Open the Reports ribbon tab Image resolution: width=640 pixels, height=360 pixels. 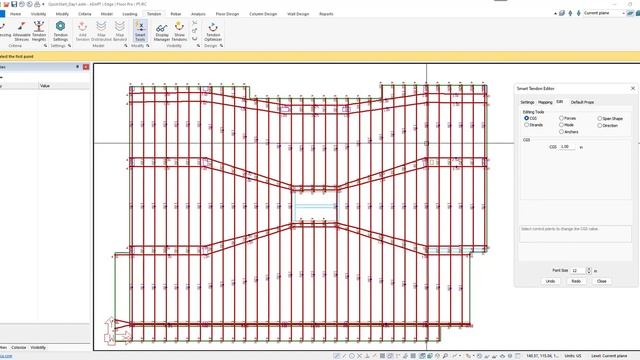[x=326, y=14]
